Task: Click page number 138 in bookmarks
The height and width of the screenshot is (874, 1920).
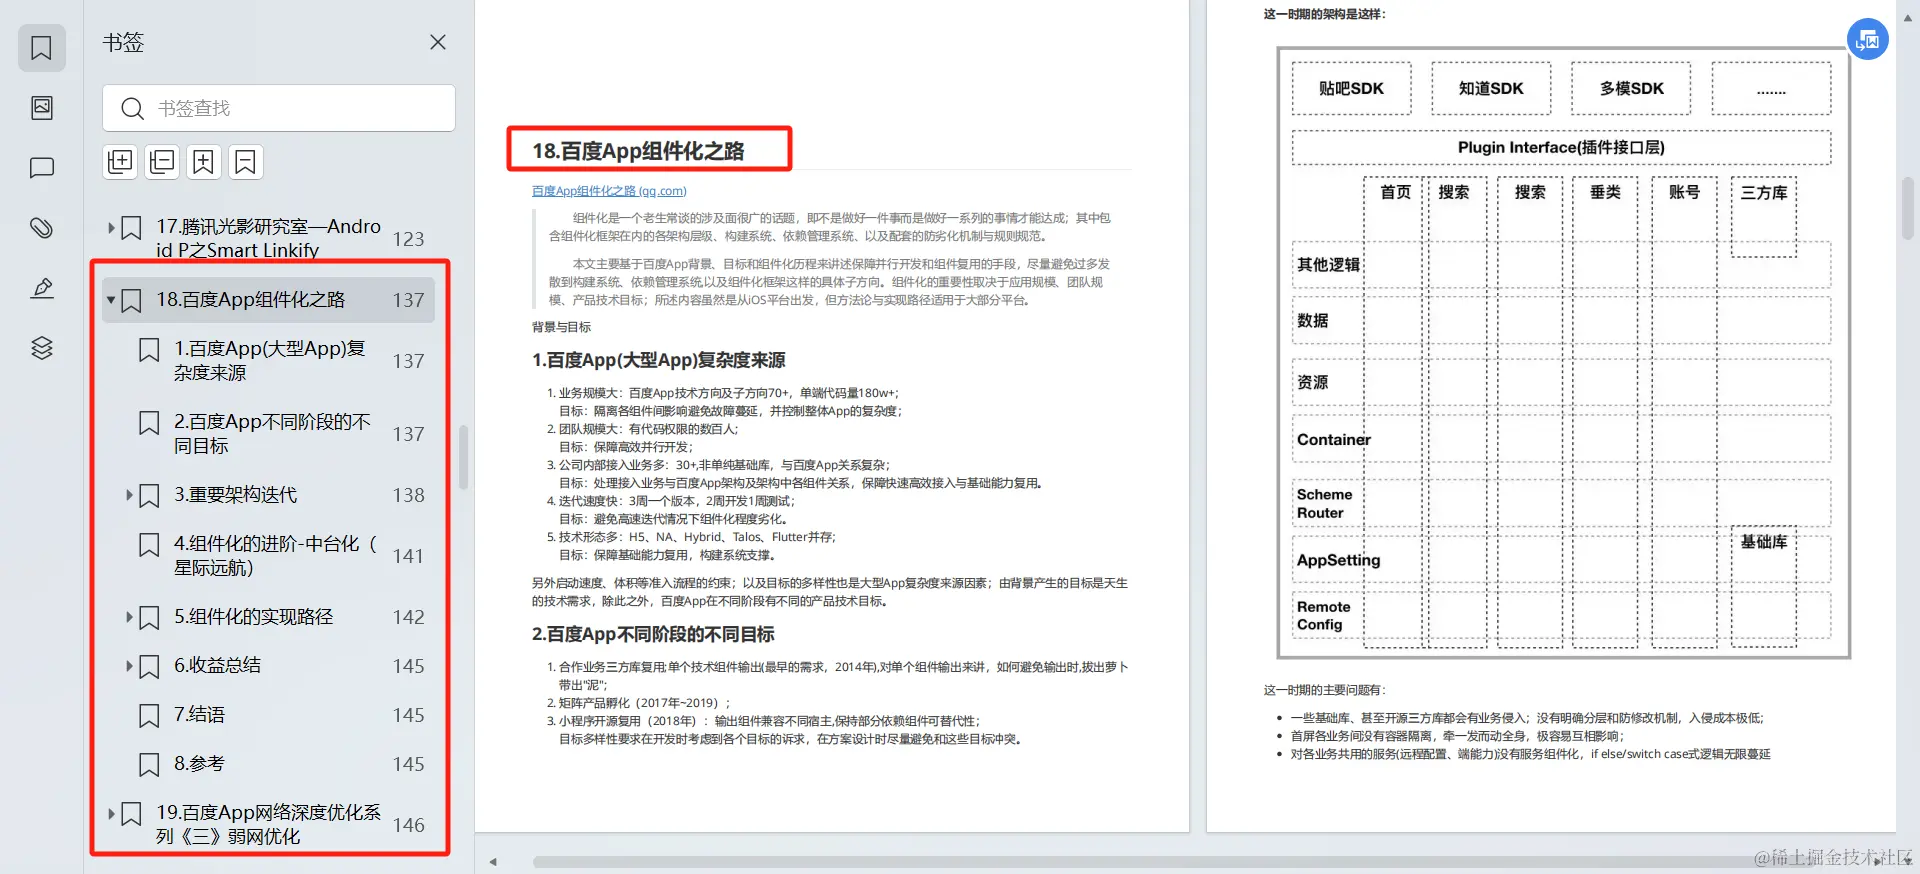Action: (408, 495)
